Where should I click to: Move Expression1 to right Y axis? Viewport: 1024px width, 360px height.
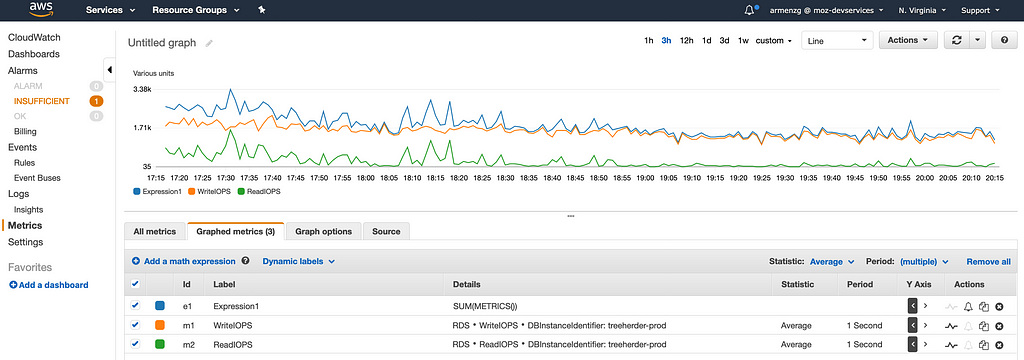click(x=925, y=306)
